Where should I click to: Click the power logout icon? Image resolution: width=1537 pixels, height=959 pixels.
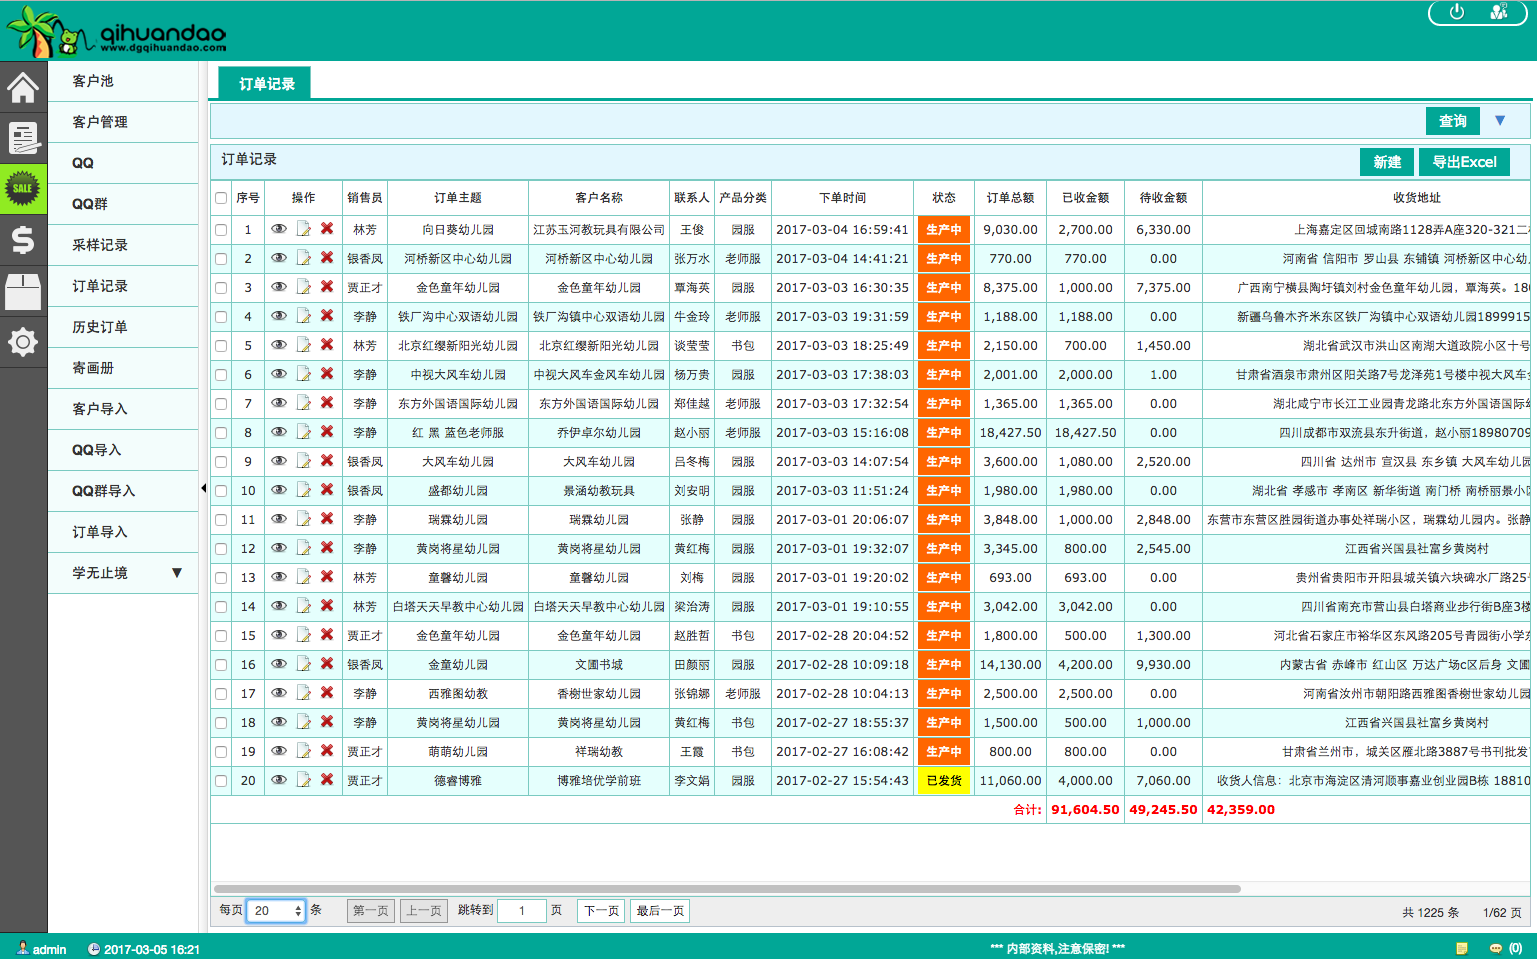[x=1457, y=12]
